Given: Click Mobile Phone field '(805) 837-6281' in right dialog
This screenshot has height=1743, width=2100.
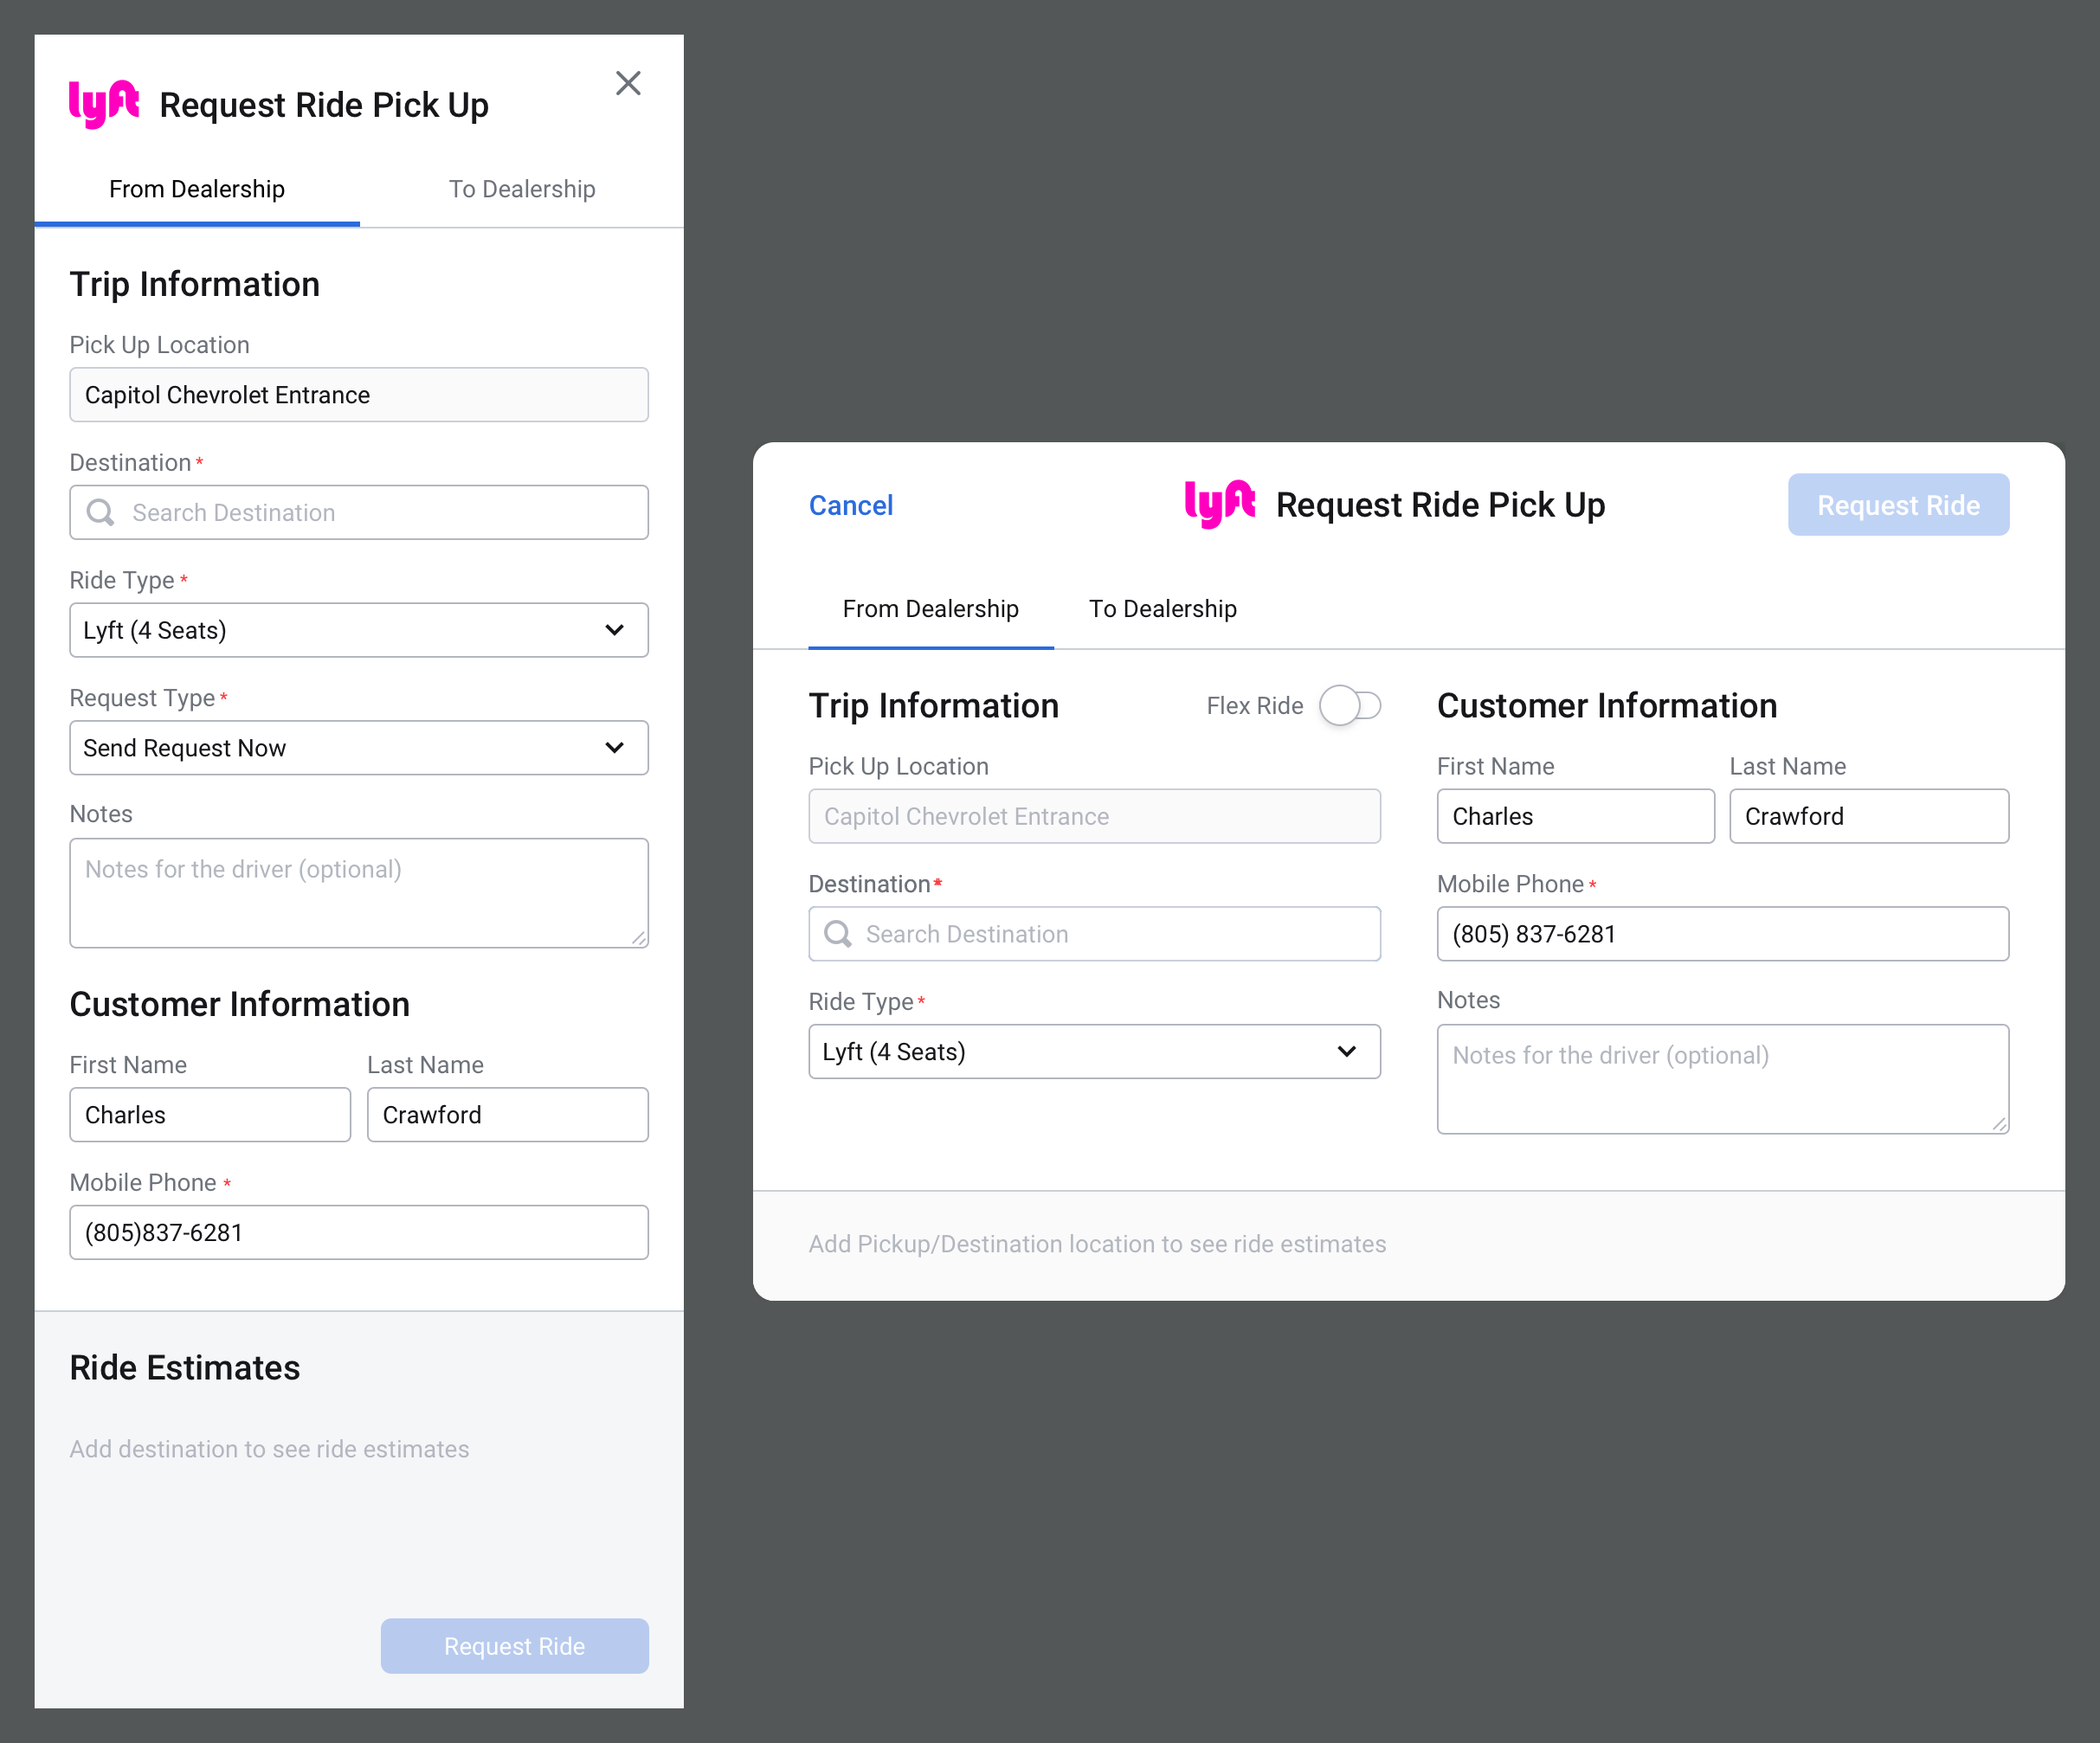Looking at the screenshot, I should (1724, 934).
